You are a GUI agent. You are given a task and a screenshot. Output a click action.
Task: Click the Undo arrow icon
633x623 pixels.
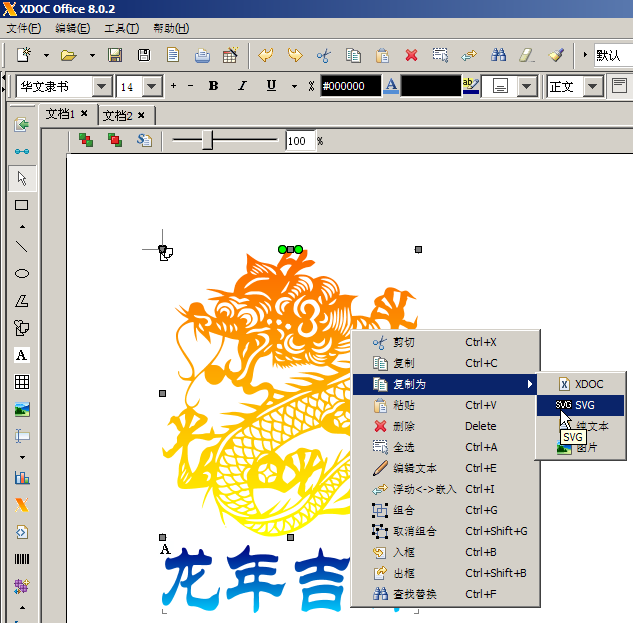click(266, 55)
